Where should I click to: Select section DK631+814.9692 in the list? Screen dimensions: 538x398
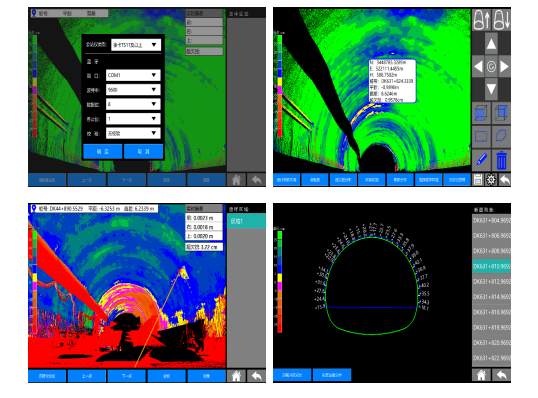(x=492, y=297)
